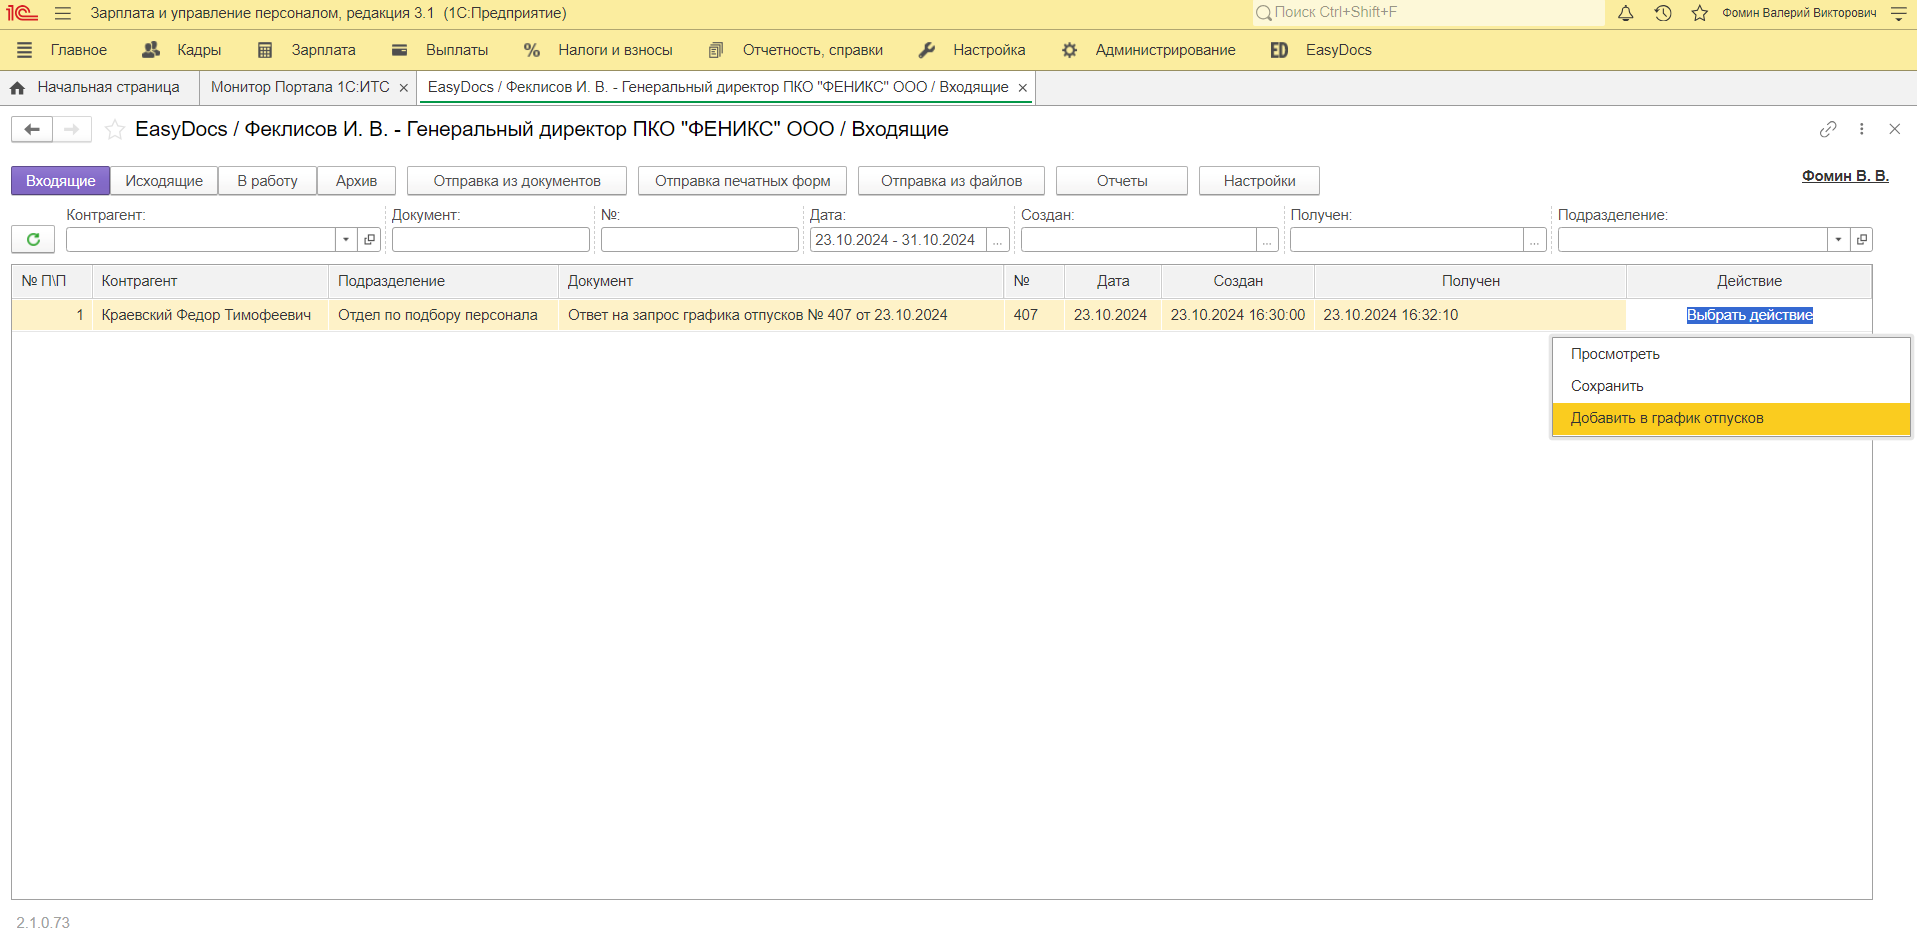
Task: Expand the Подразделение filter dropdown
Action: pos(1838,240)
